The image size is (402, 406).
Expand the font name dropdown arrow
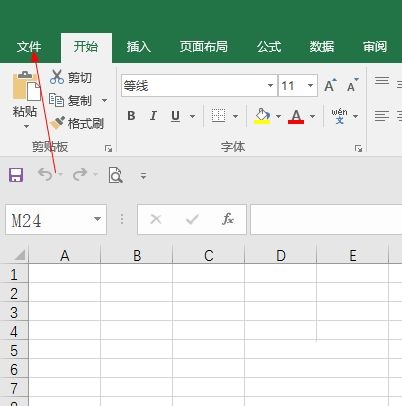point(270,86)
